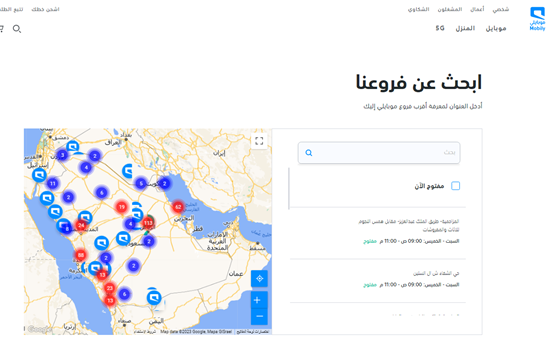The image size is (553, 362).
Task: Click the Mobily logo
Action: [x=537, y=19]
